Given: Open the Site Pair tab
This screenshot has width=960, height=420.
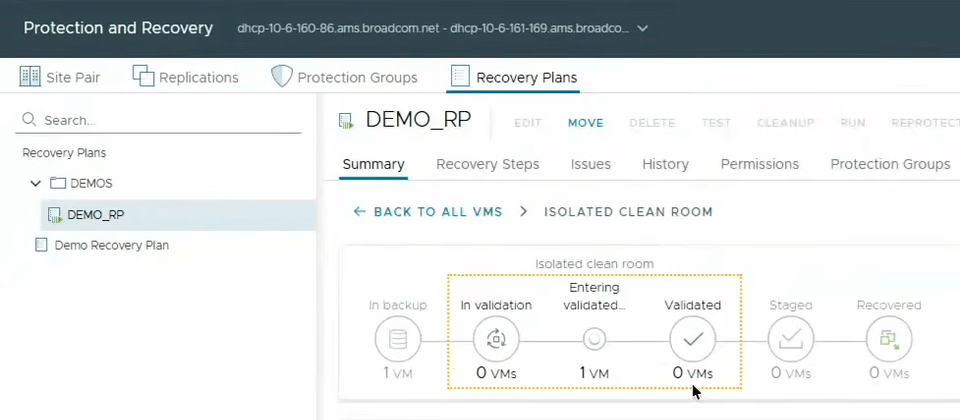Looking at the screenshot, I should [x=60, y=78].
